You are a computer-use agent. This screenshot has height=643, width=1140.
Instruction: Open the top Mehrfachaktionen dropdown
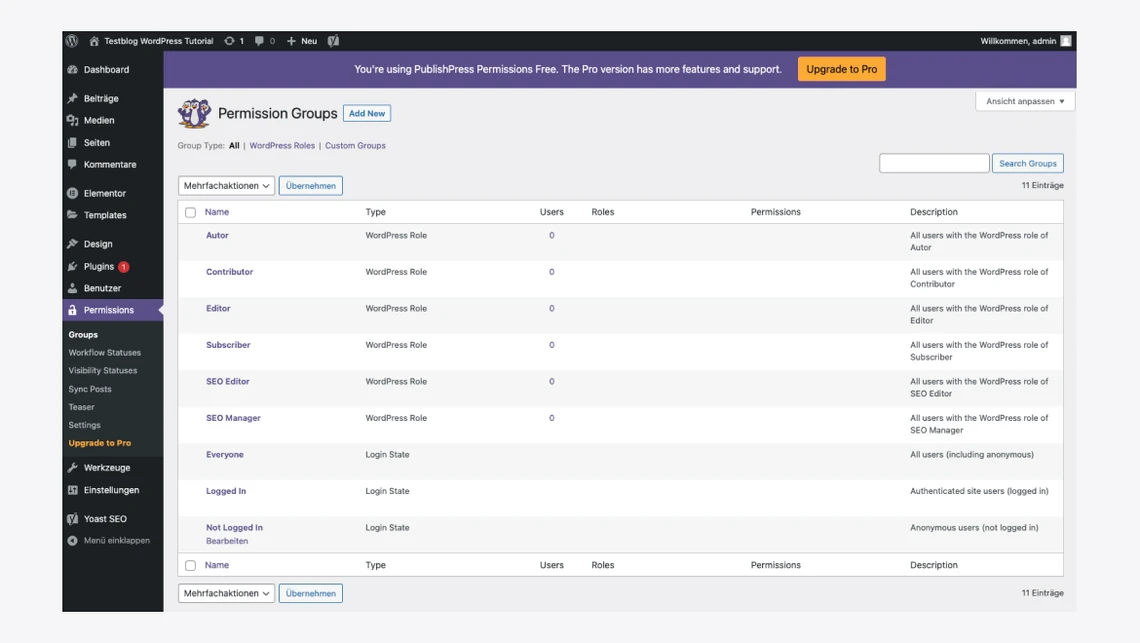(226, 186)
